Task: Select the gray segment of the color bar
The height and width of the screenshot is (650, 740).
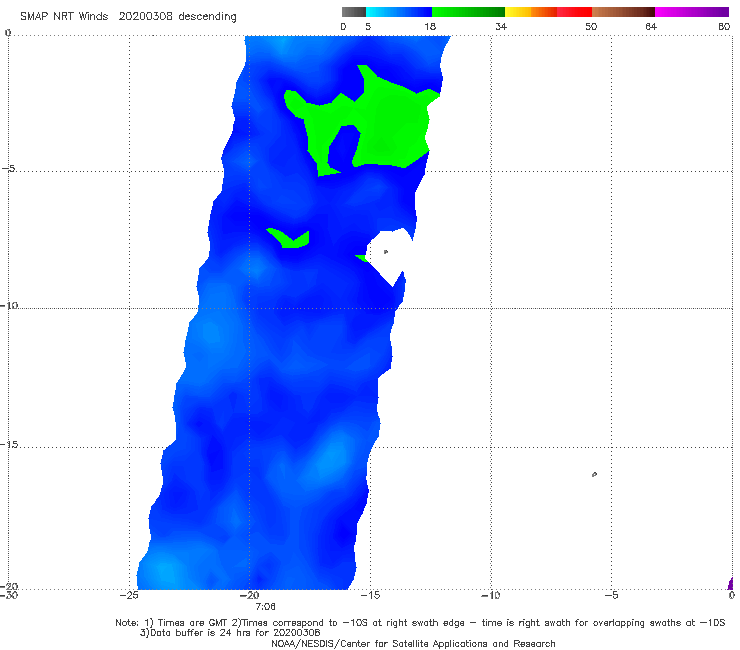Action: tap(353, 12)
